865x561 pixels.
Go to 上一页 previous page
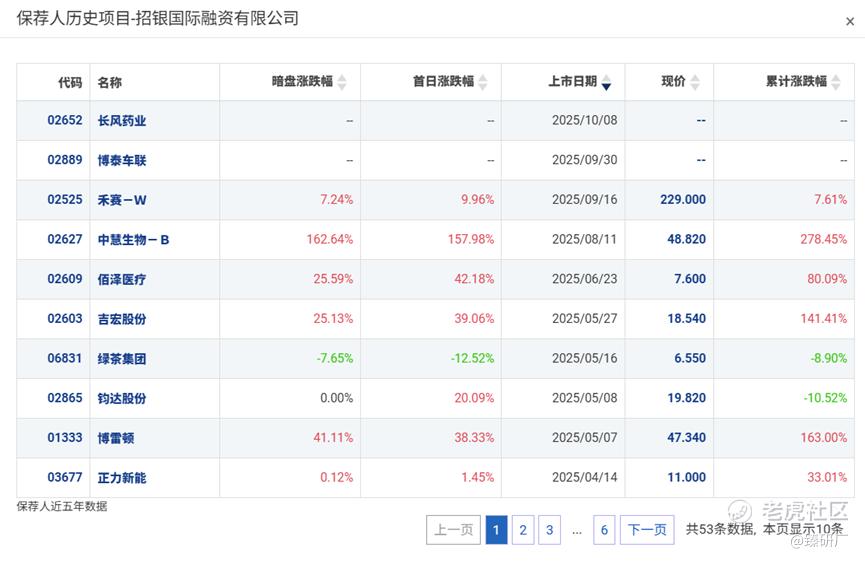coord(453,530)
